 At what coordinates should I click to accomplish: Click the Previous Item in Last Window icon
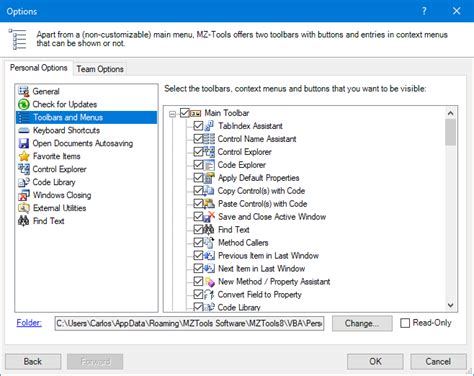click(209, 256)
